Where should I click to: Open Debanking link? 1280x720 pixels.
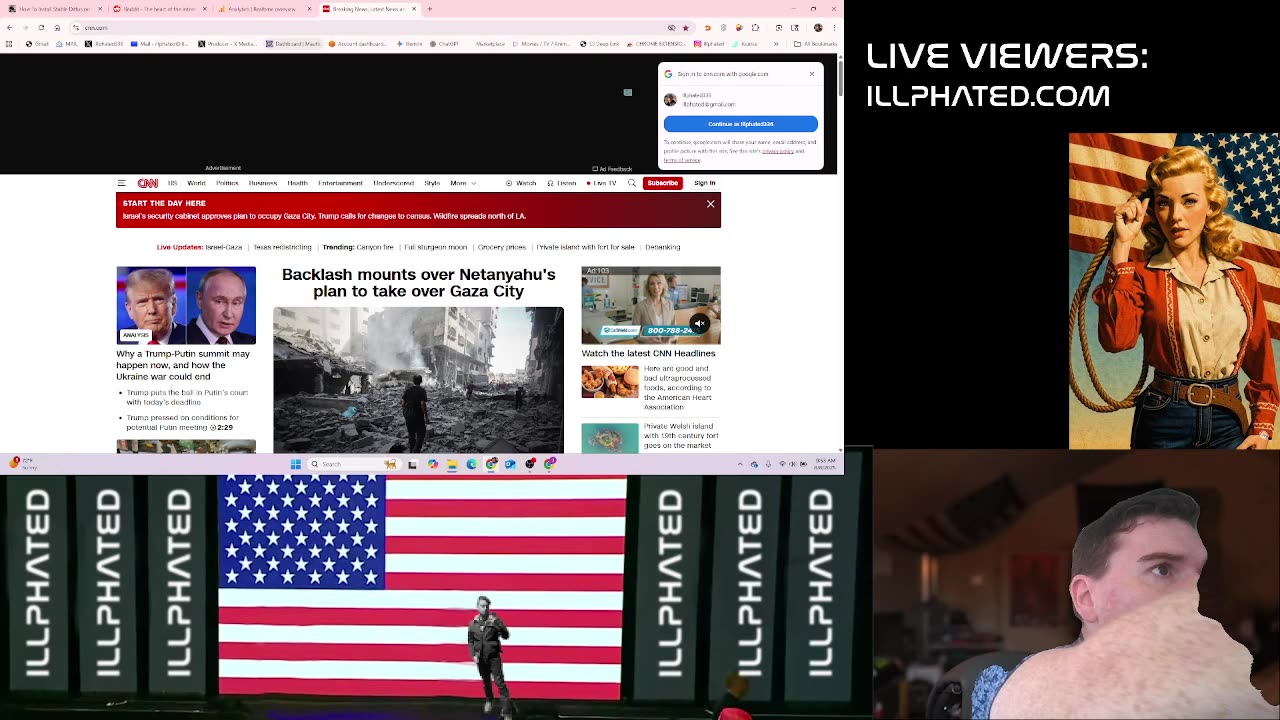(x=662, y=247)
